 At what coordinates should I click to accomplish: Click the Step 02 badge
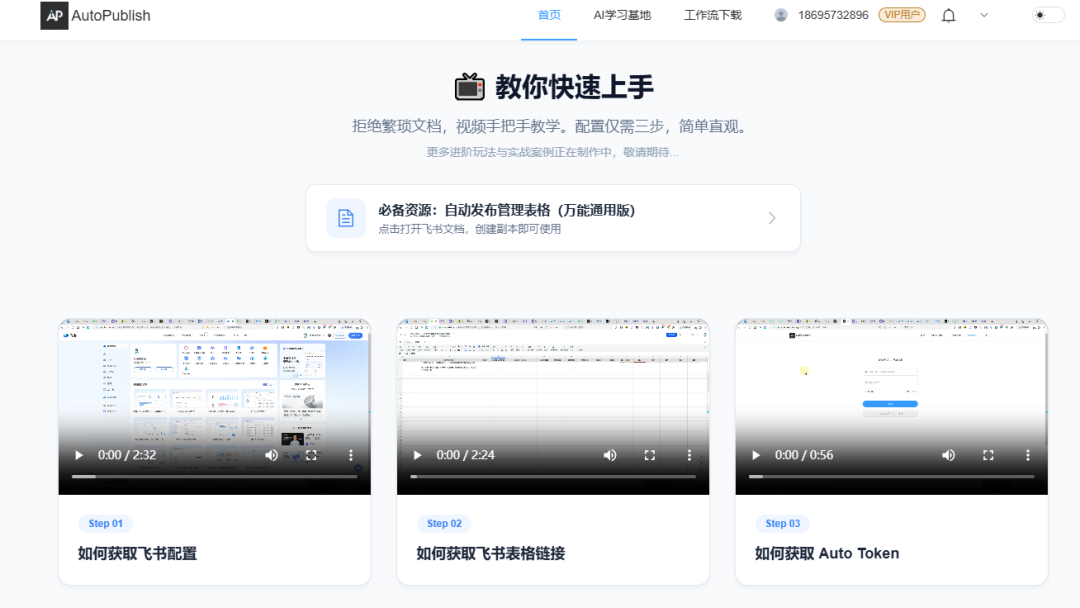pos(444,523)
